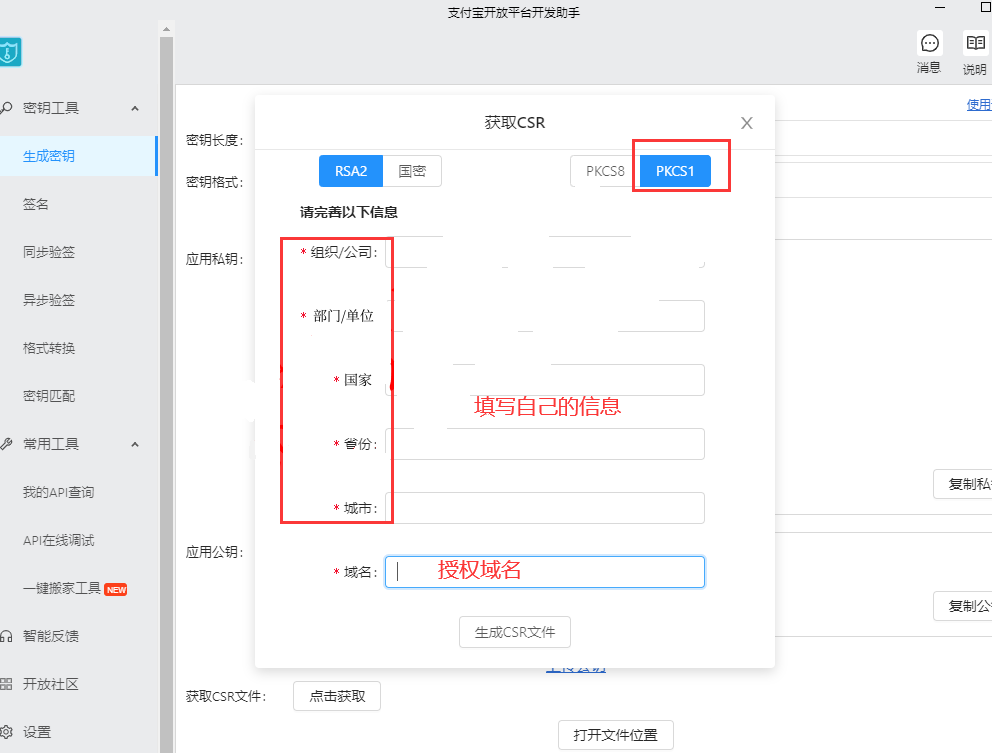This screenshot has width=992, height=753.
Task: Focus the 省份 input field
Action: [545, 444]
